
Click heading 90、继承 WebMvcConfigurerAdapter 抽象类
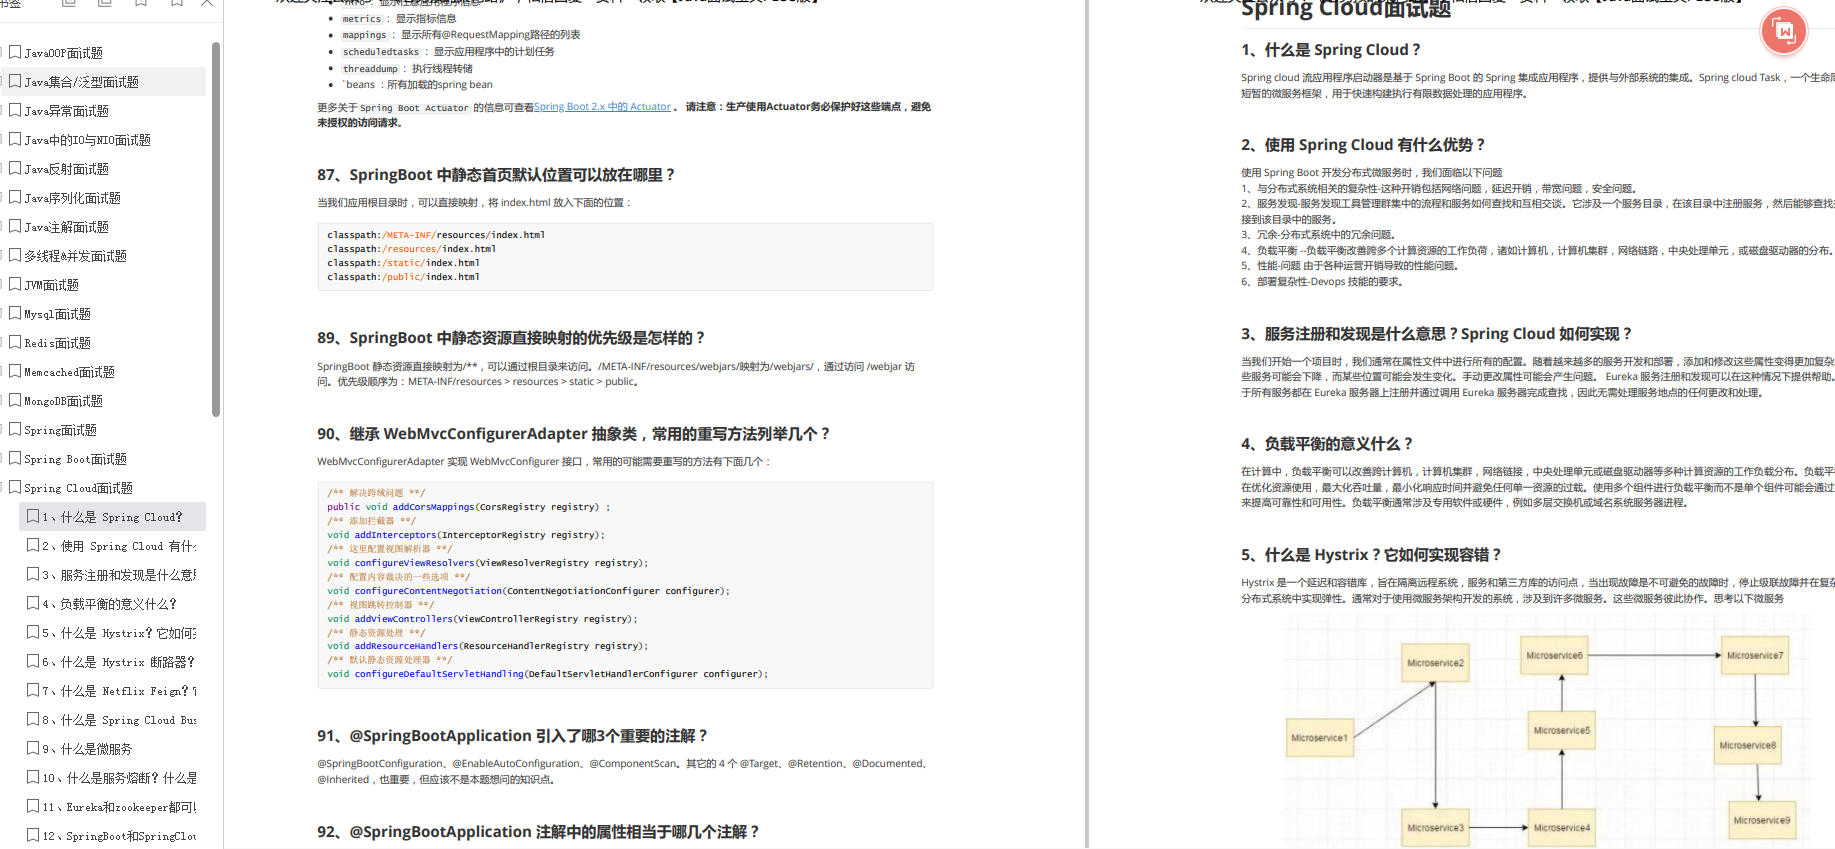click(574, 434)
